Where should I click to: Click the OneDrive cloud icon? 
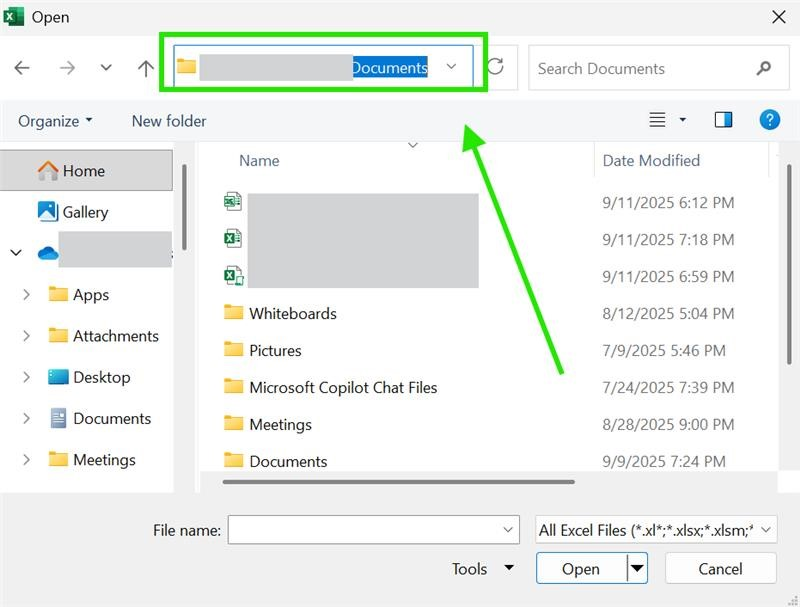coord(48,252)
